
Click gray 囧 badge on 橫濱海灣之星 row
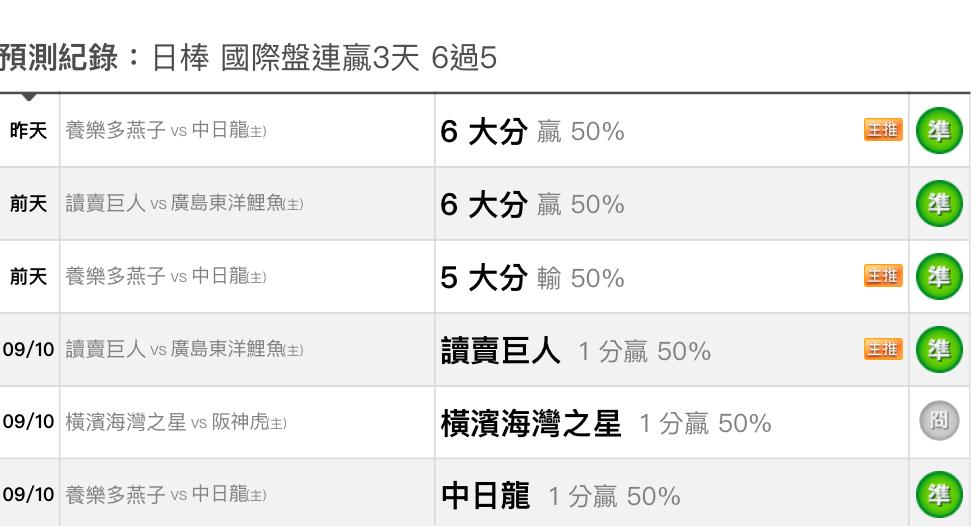pyautogui.click(x=939, y=421)
